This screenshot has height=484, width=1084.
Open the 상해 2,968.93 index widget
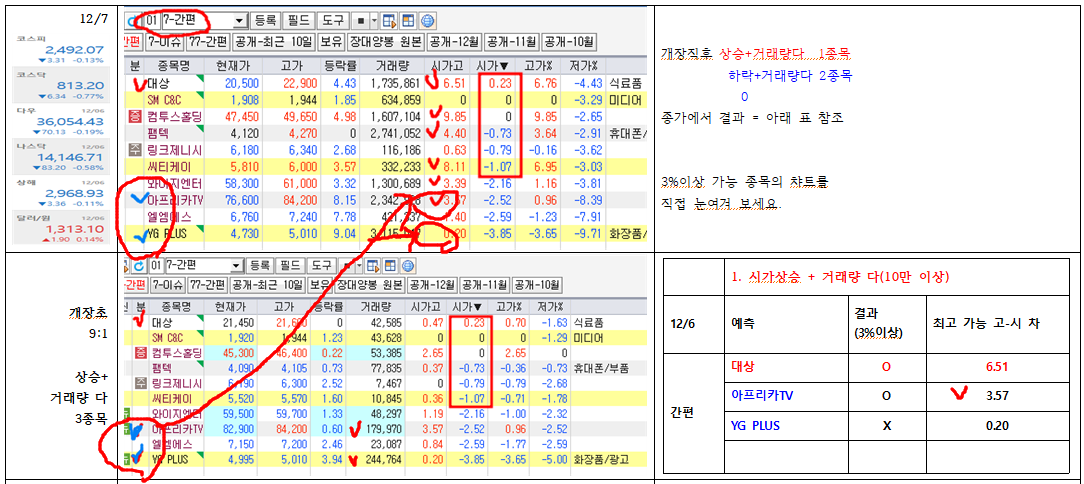62,194
